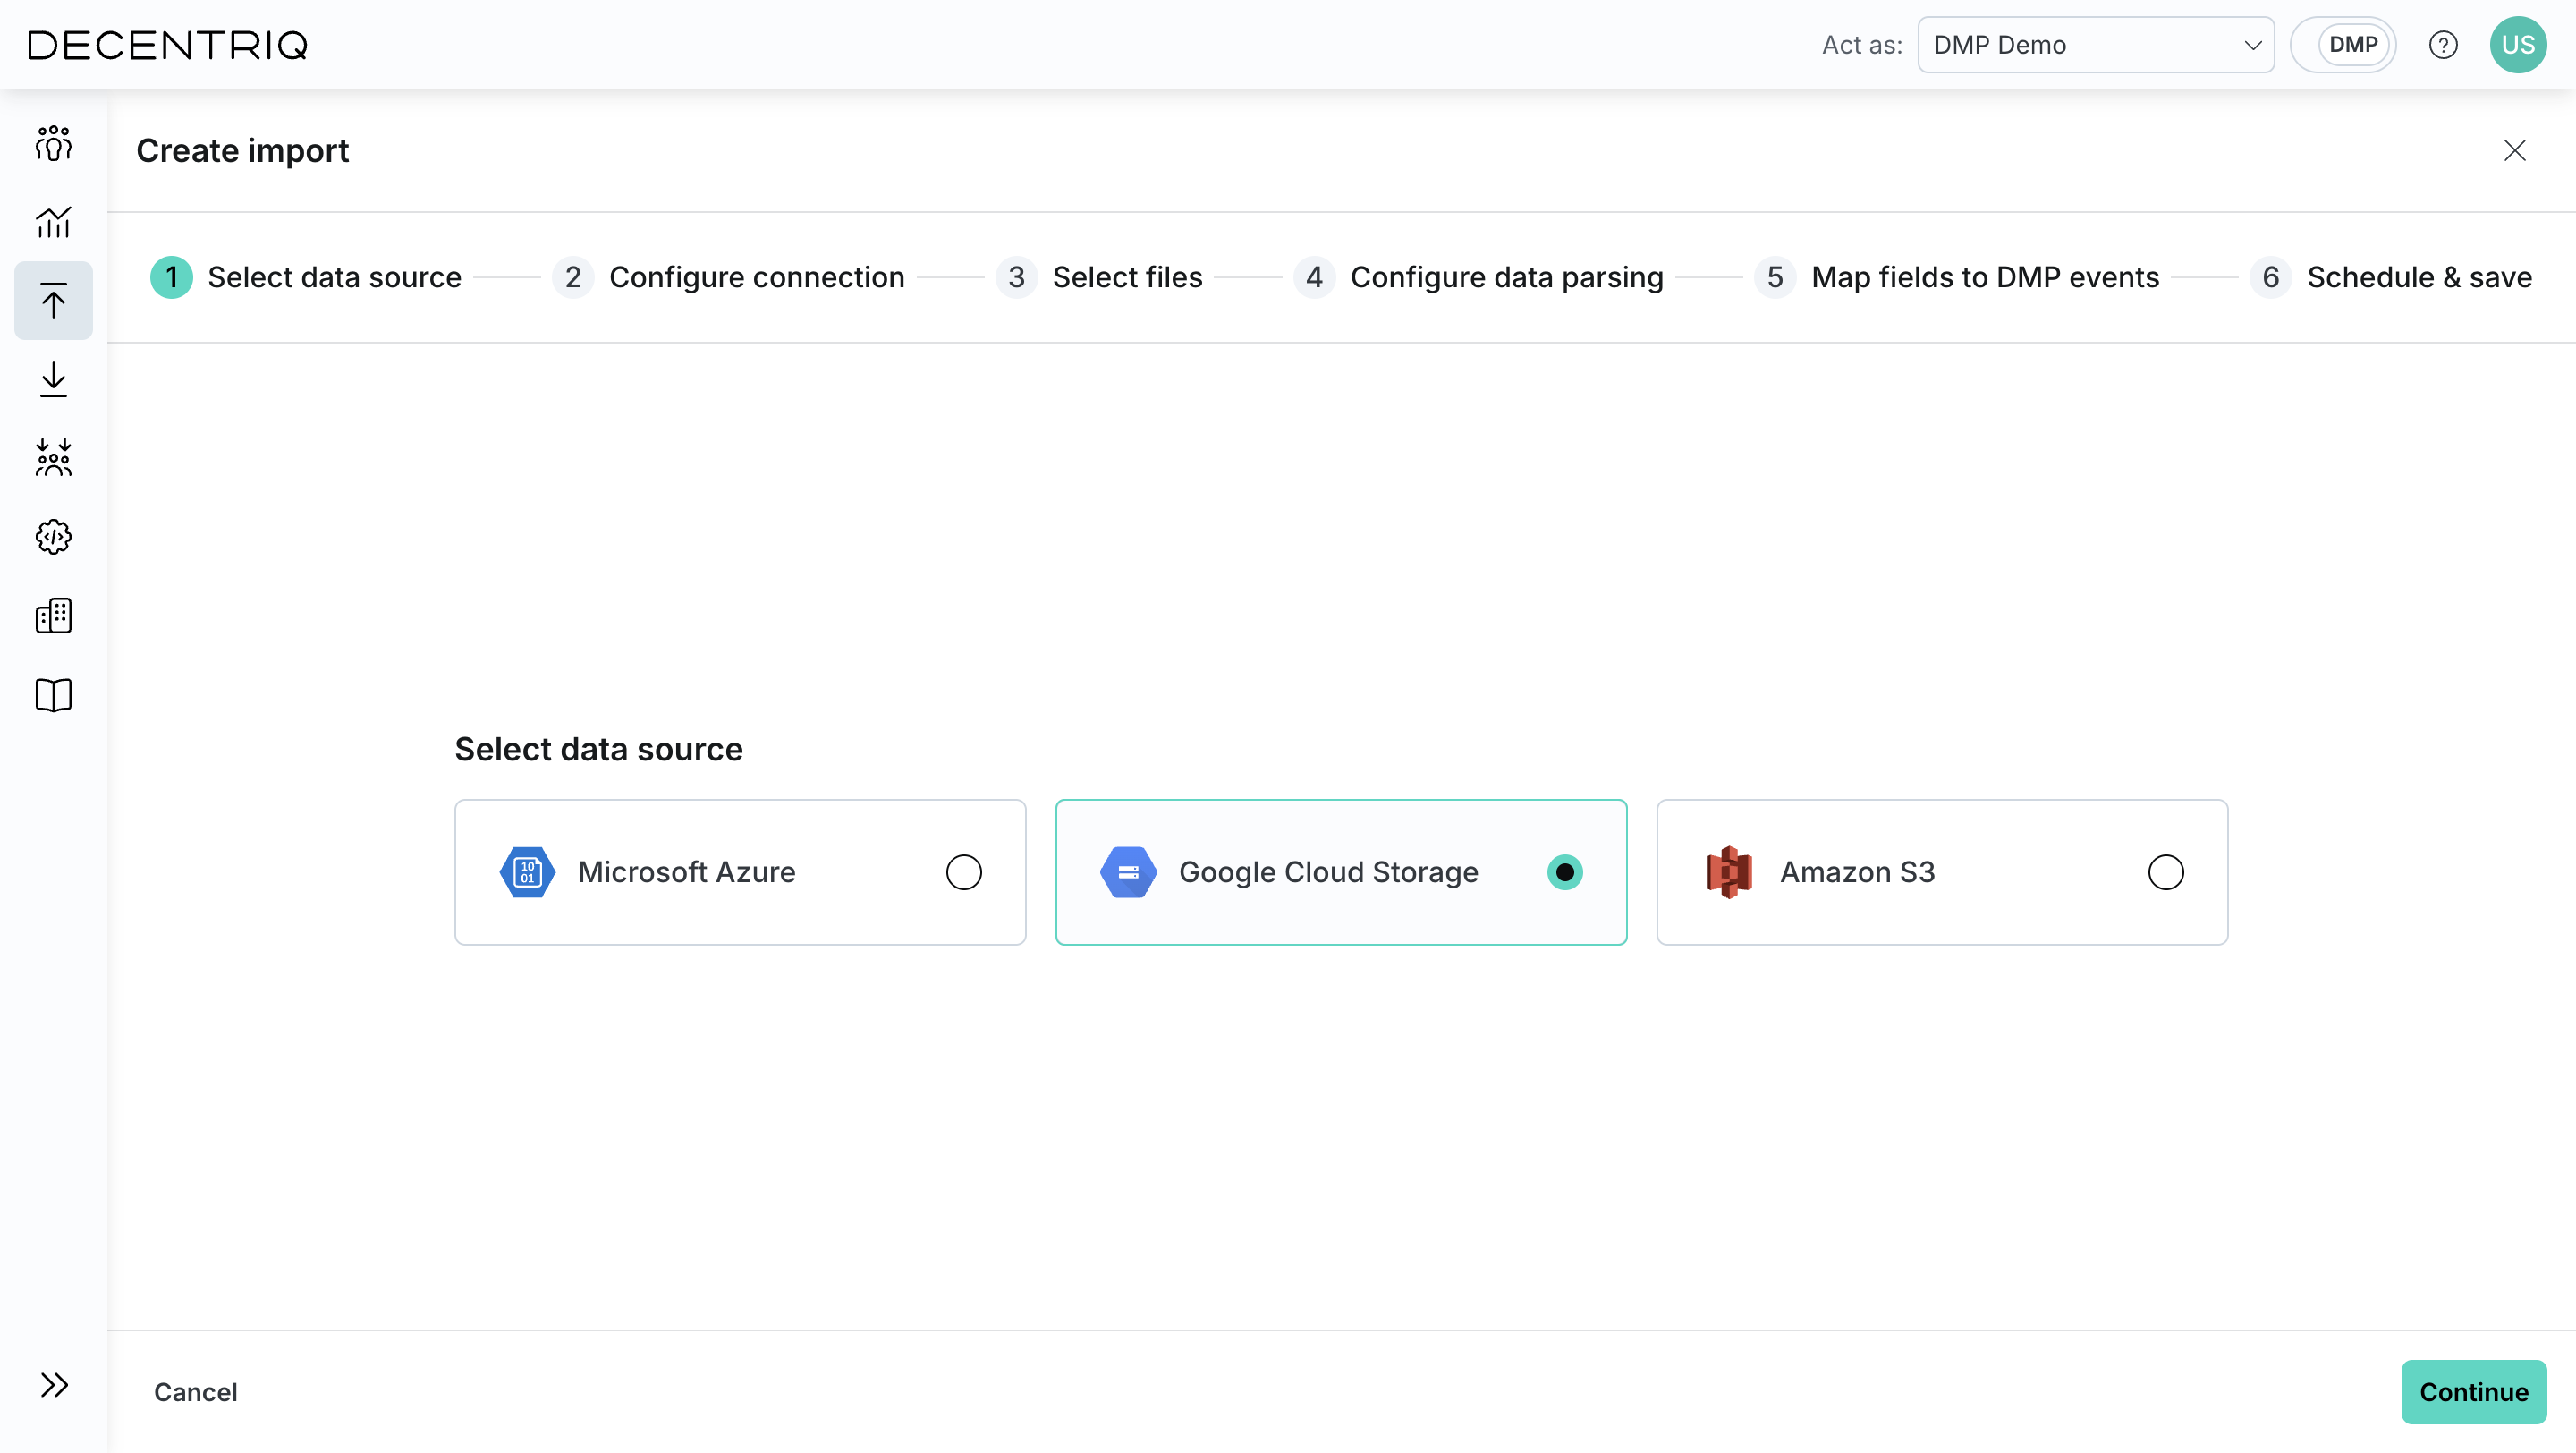The width and height of the screenshot is (2576, 1453).
Task: Click the Continue button
Action: pos(2474,1392)
